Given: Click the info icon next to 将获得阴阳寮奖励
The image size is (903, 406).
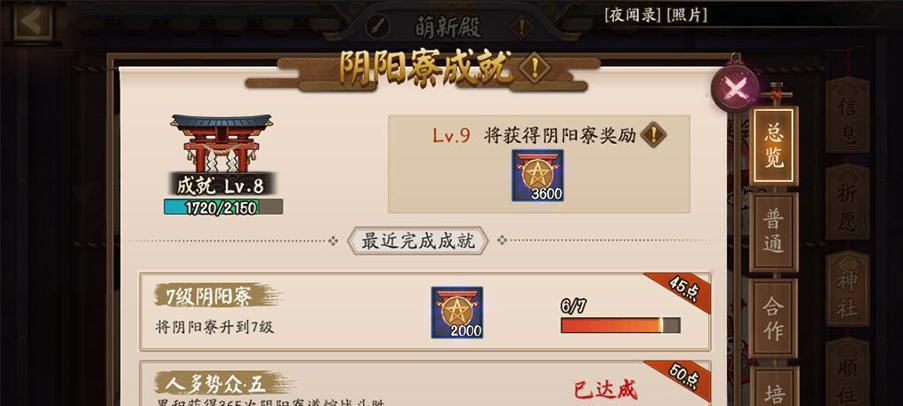Looking at the screenshot, I should (654, 135).
